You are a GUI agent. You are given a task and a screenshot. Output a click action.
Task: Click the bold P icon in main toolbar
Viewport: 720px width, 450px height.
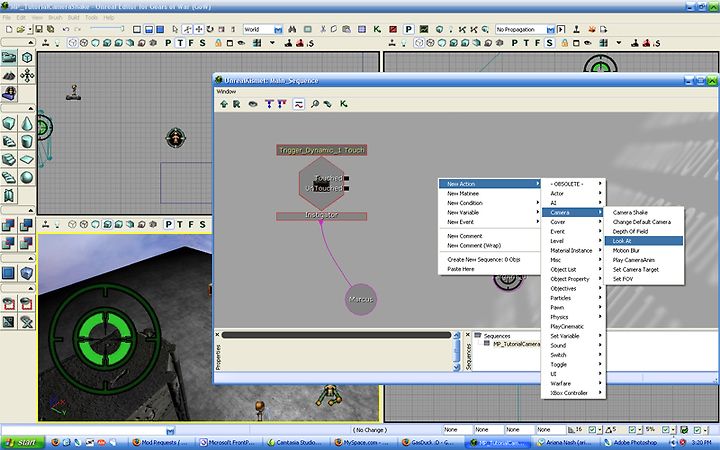[408, 29]
